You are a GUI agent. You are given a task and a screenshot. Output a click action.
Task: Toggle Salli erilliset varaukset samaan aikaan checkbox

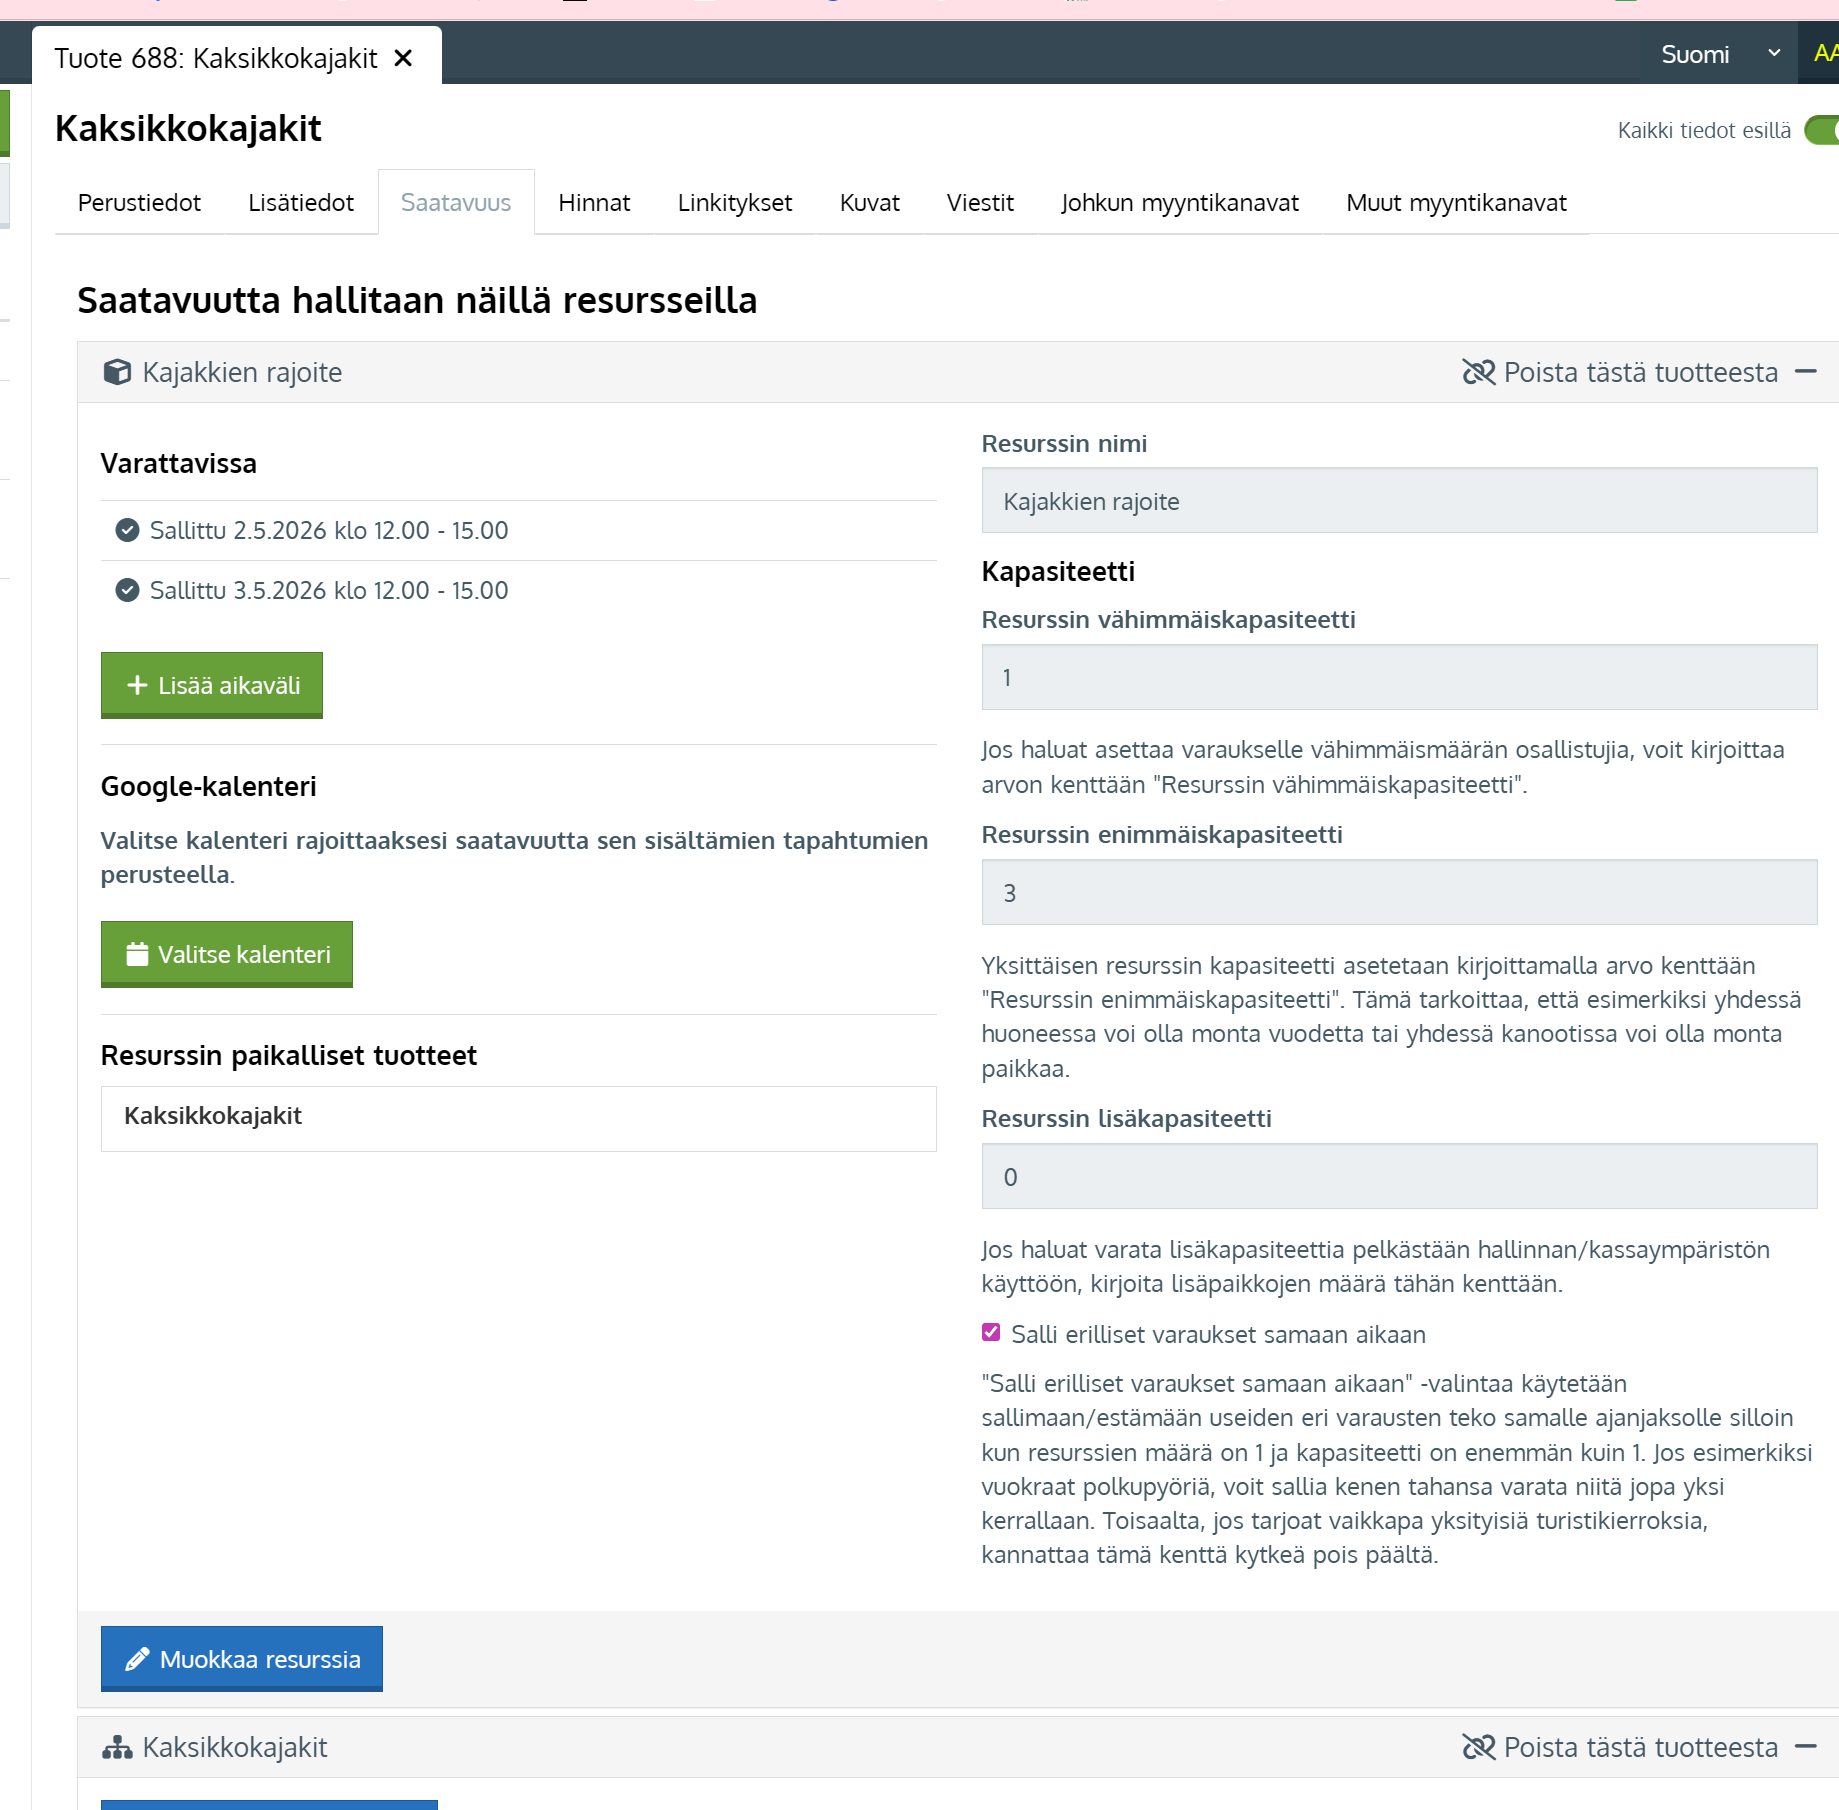click(x=991, y=1332)
